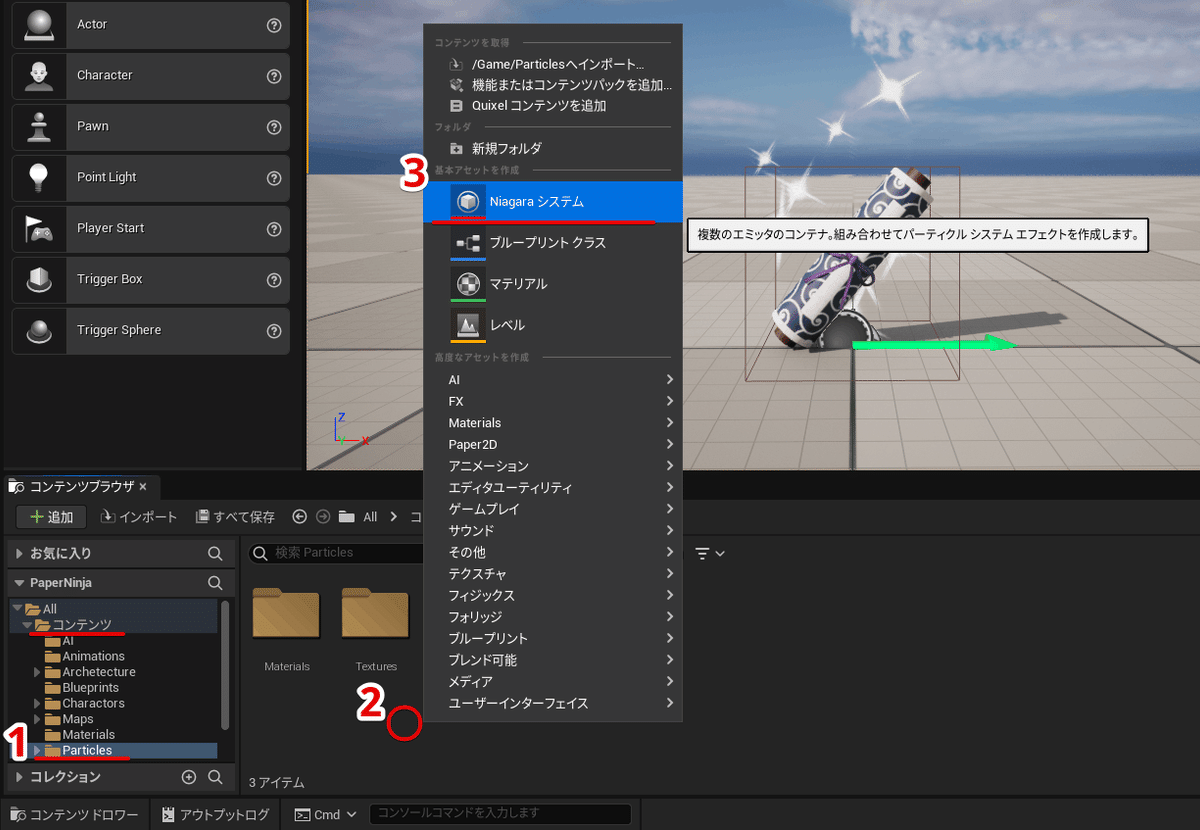Viewport: 1200px width, 830px height.
Task: Open the エディタユーティリティ submenu
Action: pyautogui.click(x=553, y=488)
